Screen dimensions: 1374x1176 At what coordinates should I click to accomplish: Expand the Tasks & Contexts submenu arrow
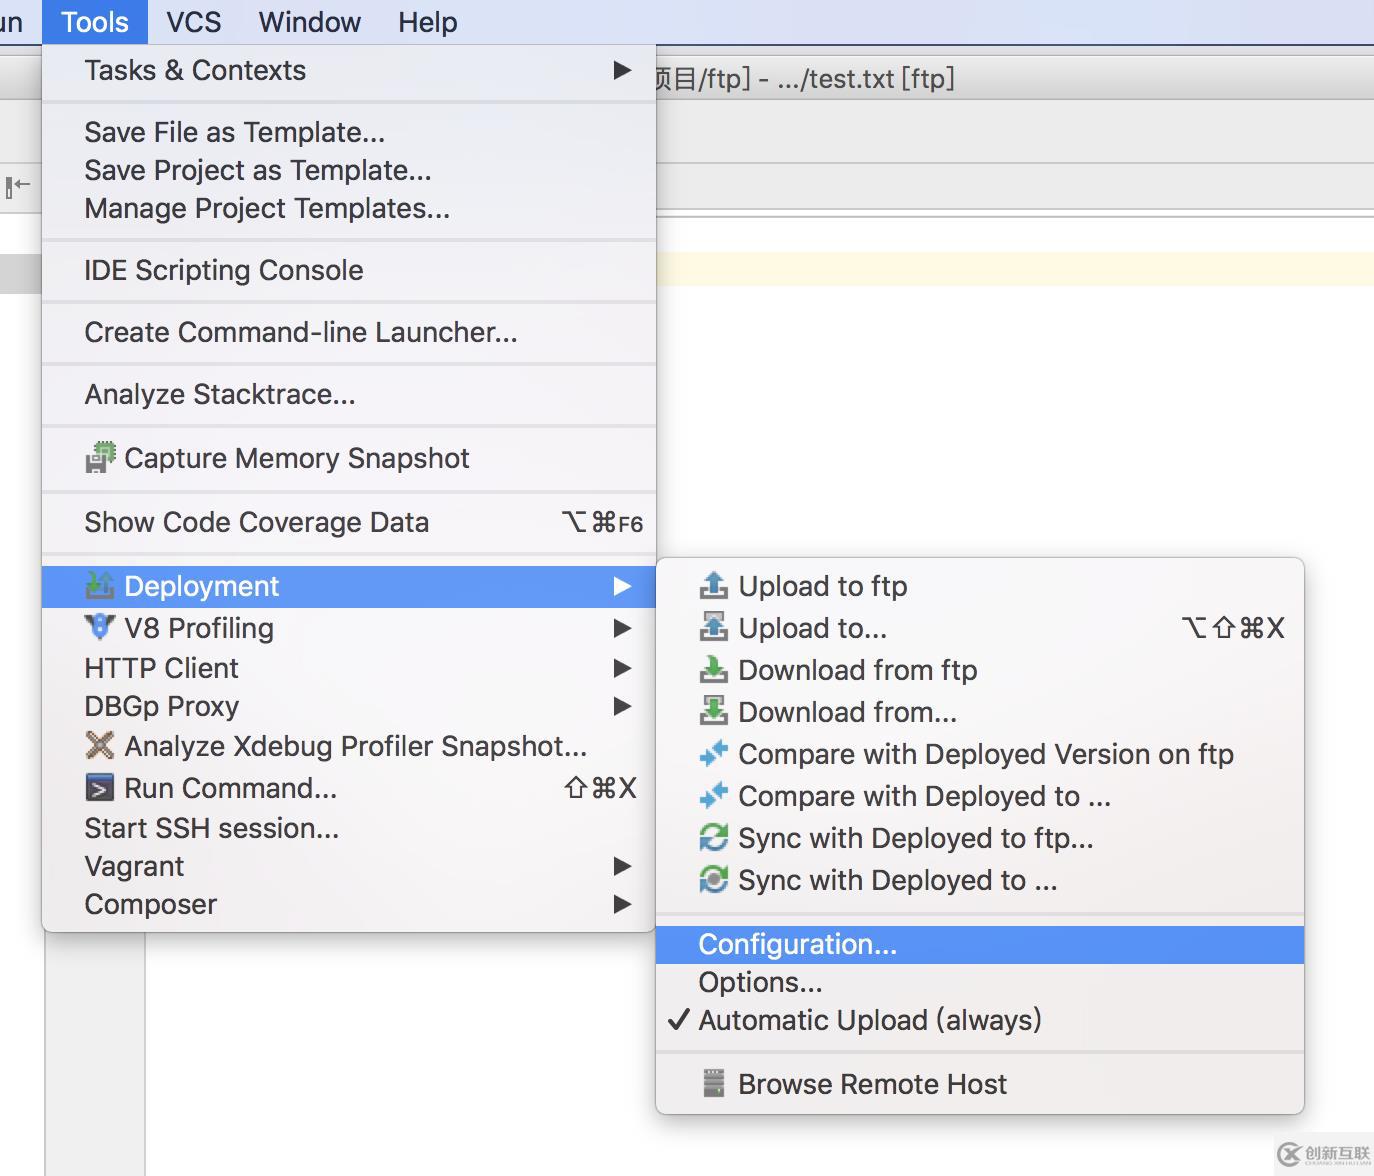(622, 70)
